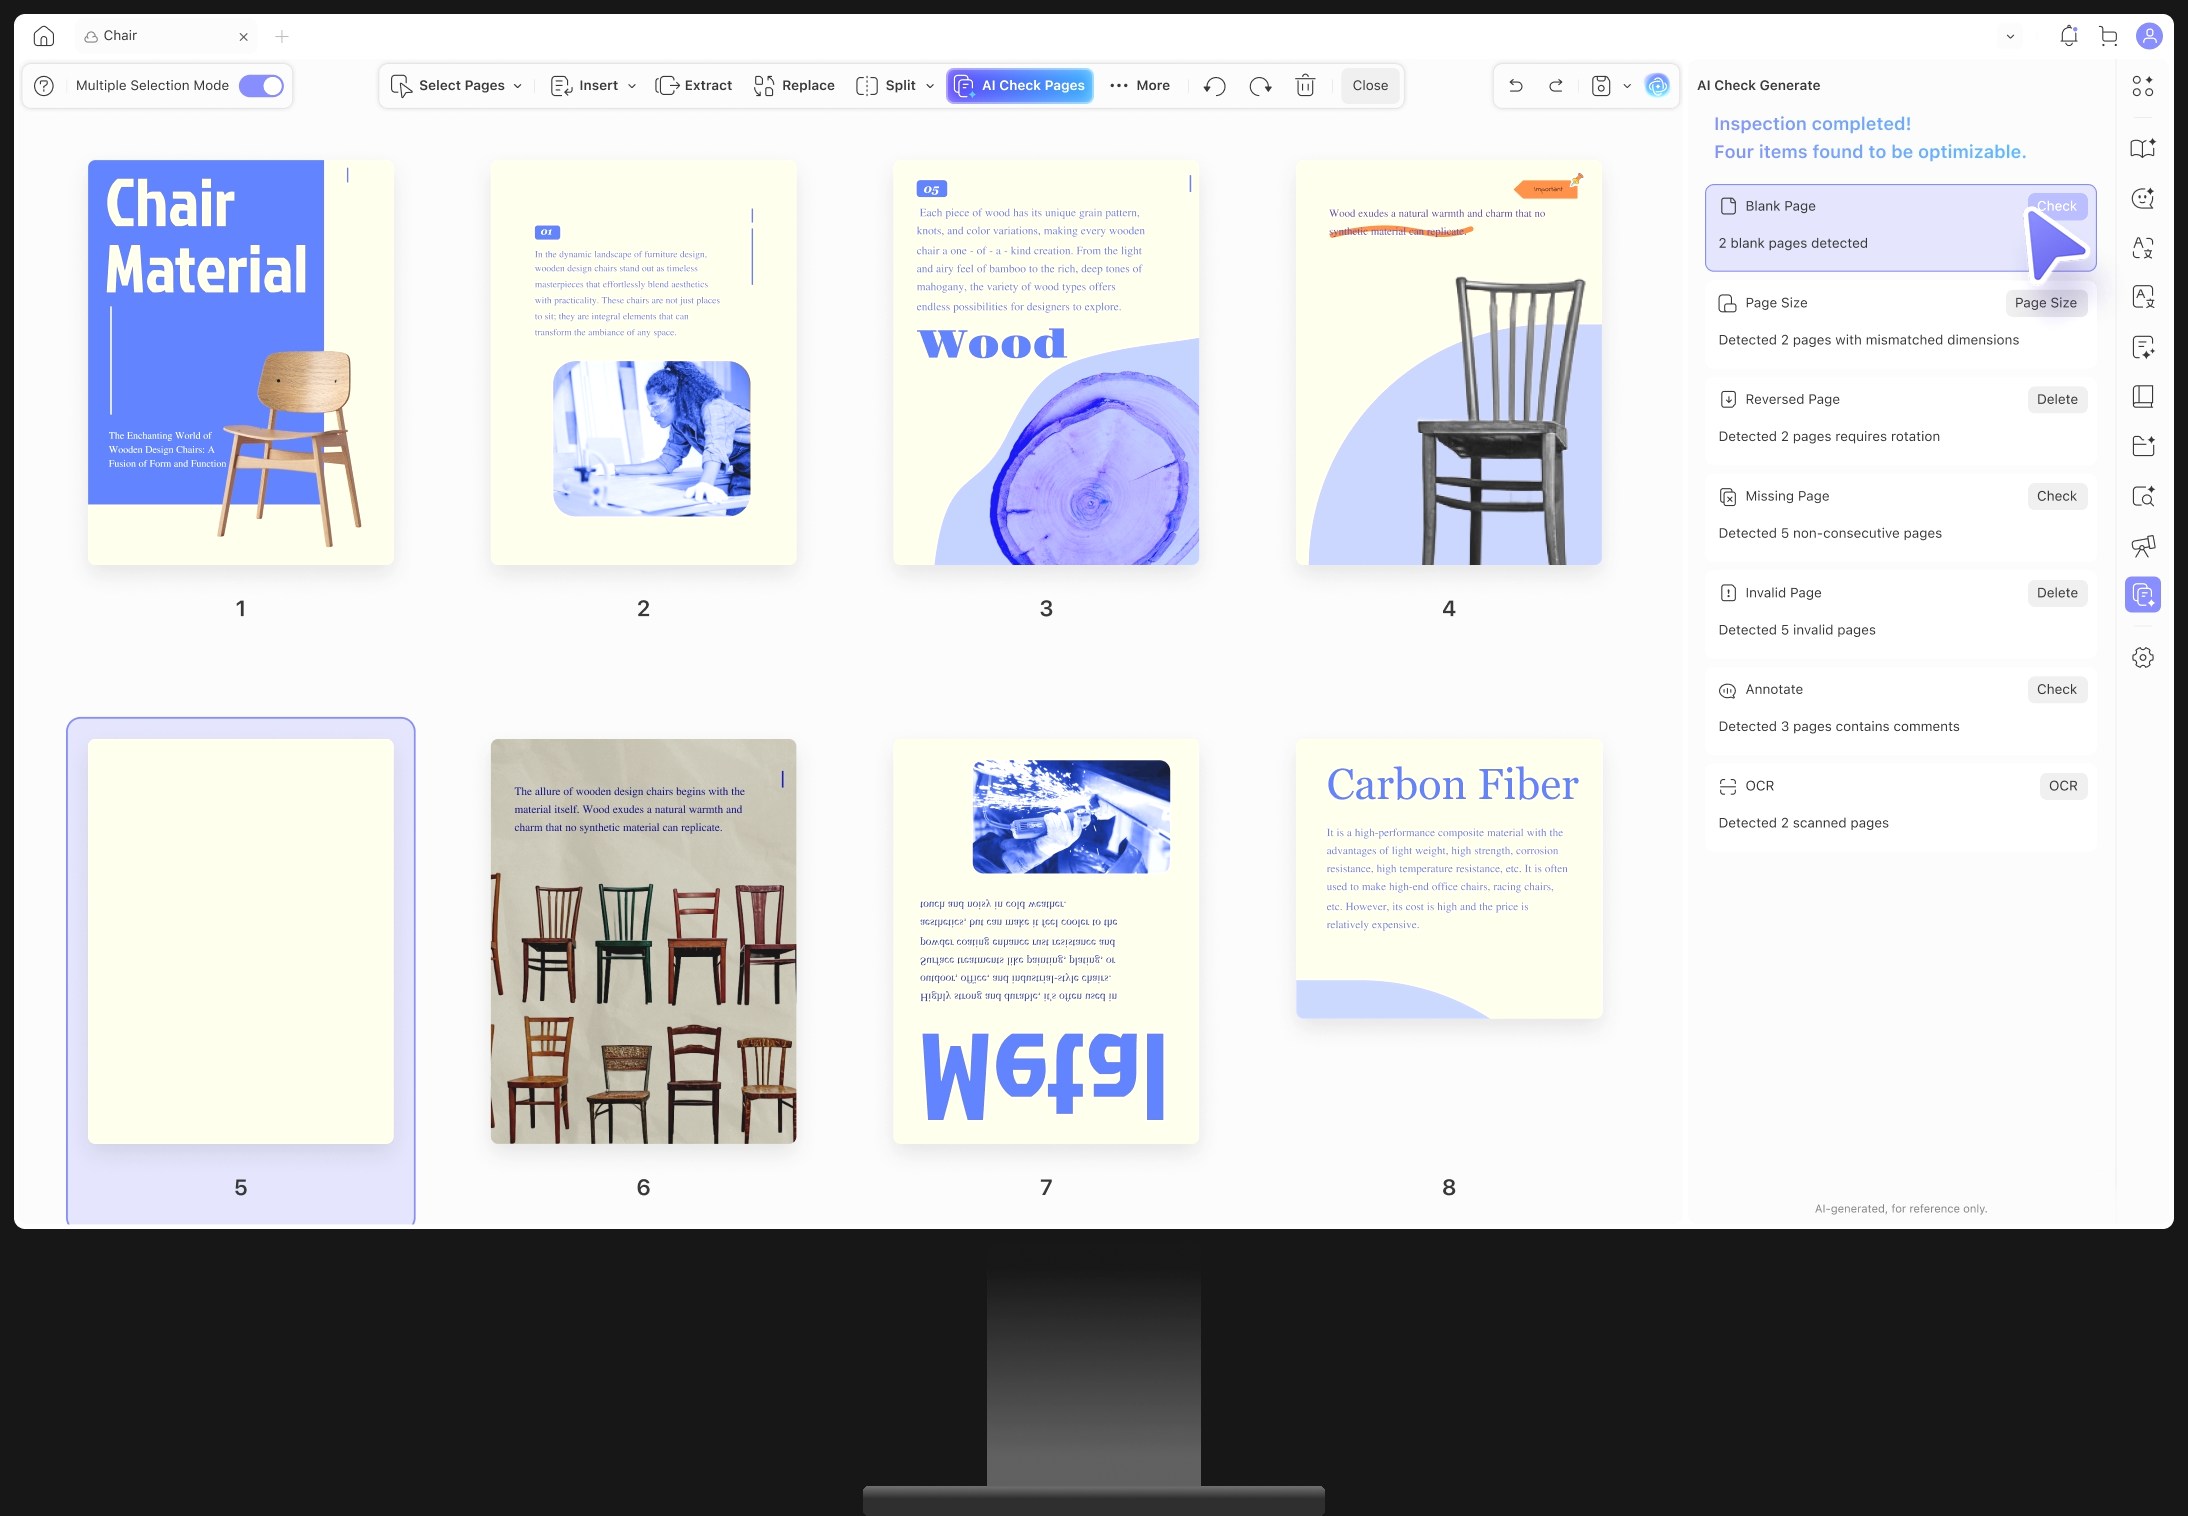Rotate pages counterclockwise icon
Screen dimensions: 2188x1516
point(1215,86)
